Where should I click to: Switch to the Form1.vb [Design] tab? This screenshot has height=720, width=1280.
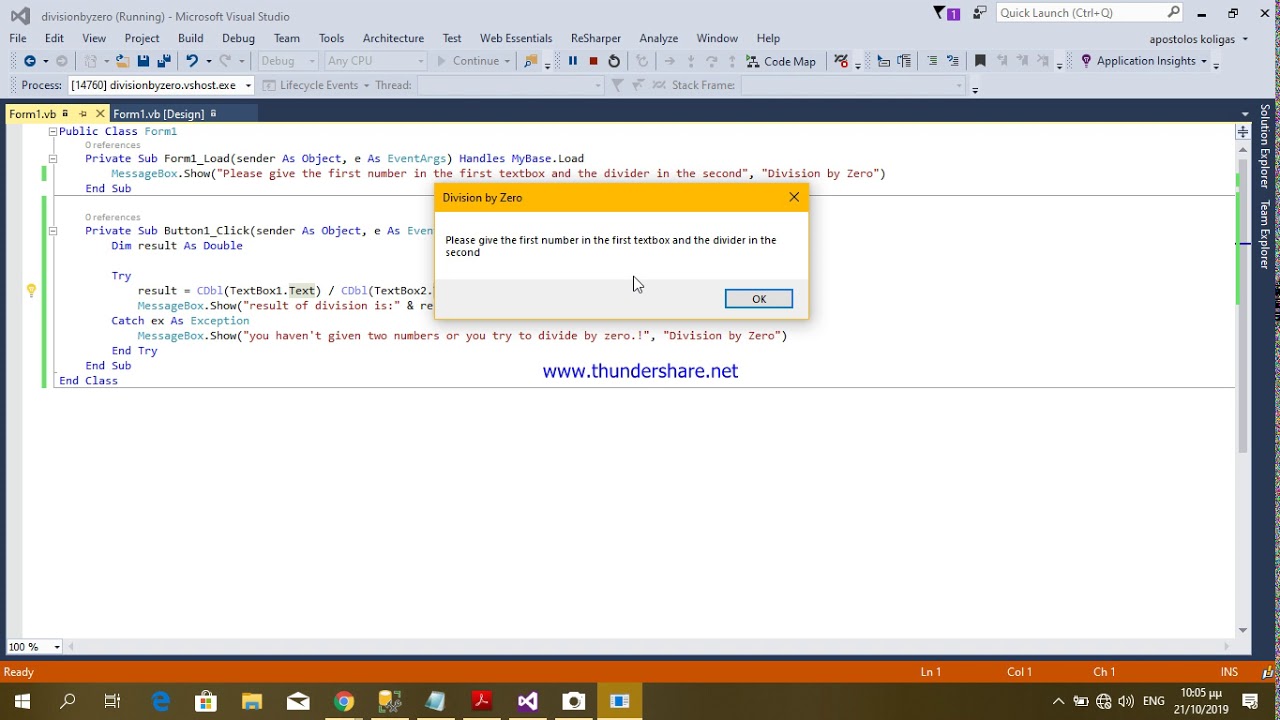coord(158,114)
